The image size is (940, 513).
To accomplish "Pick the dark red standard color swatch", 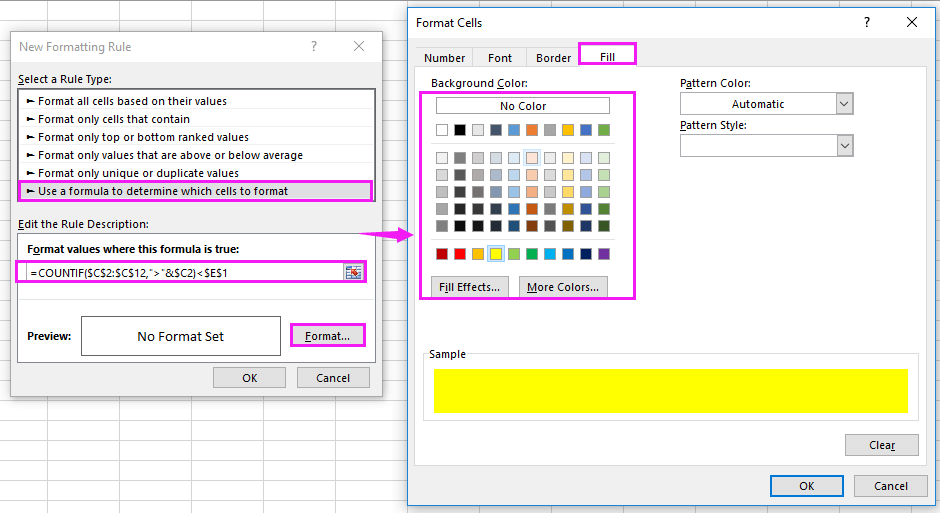I will coord(442,254).
